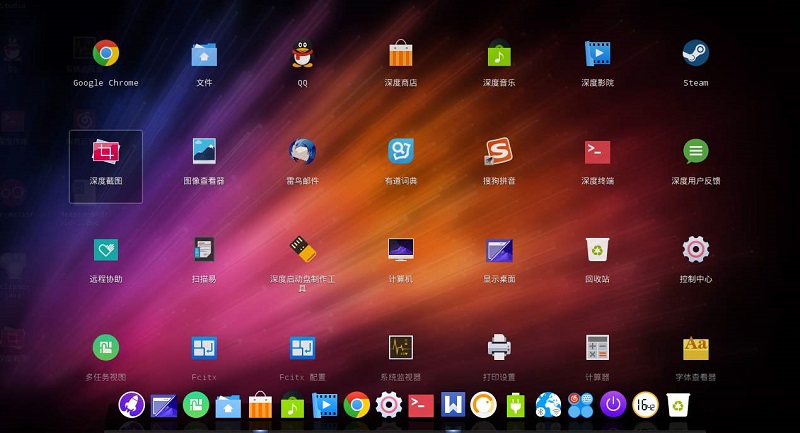Open 回收站 in the launcher grid

[x=597, y=250]
